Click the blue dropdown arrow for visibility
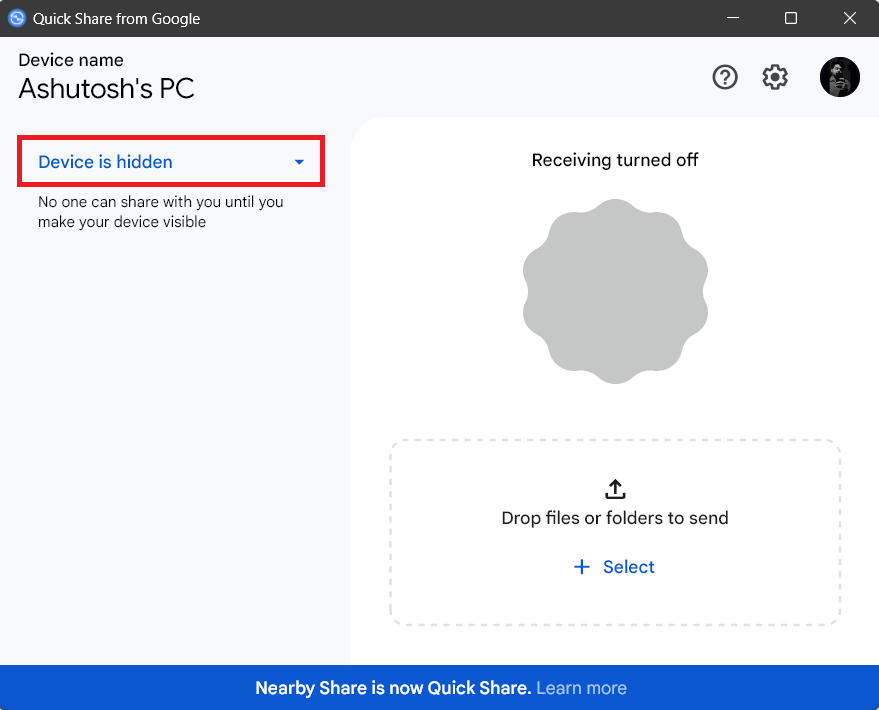This screenshot has height=710, width=879. (299, 162)
